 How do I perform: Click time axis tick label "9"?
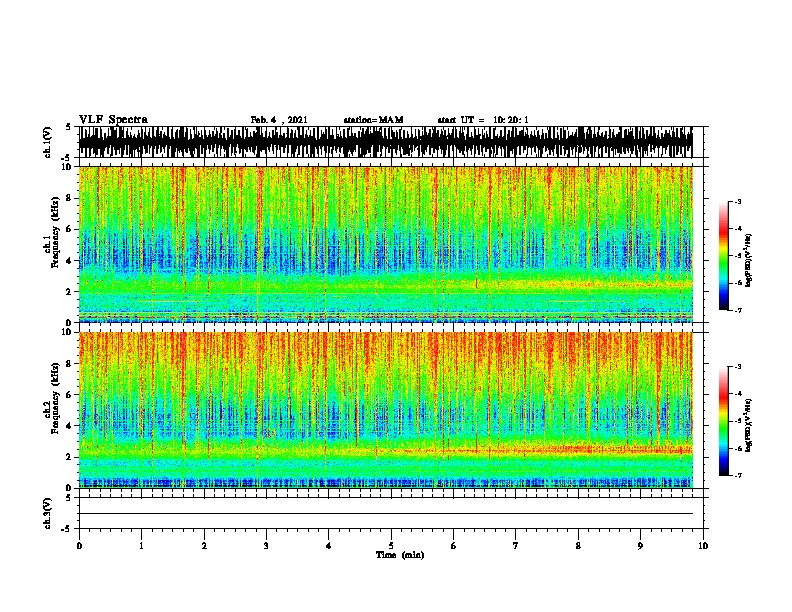click(640, 546)
